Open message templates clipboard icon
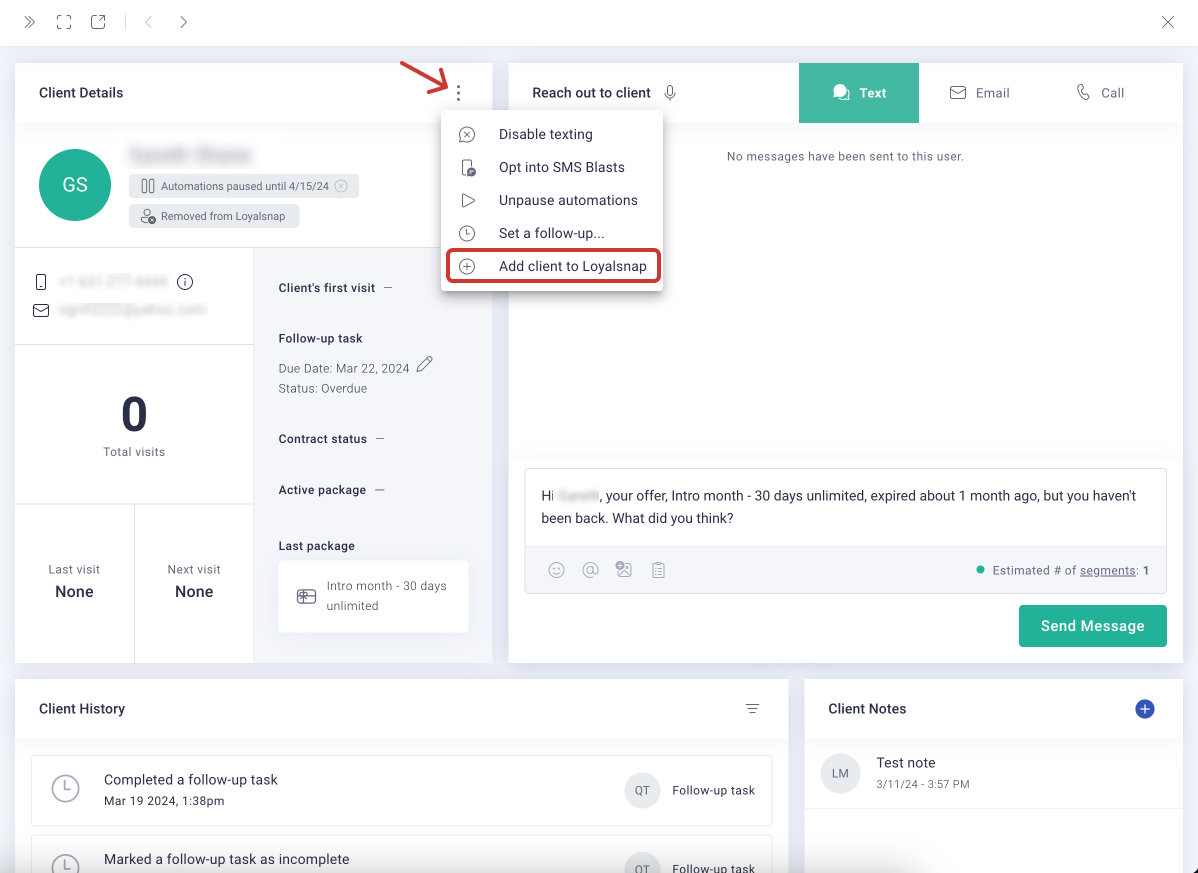 coord(658,570)
